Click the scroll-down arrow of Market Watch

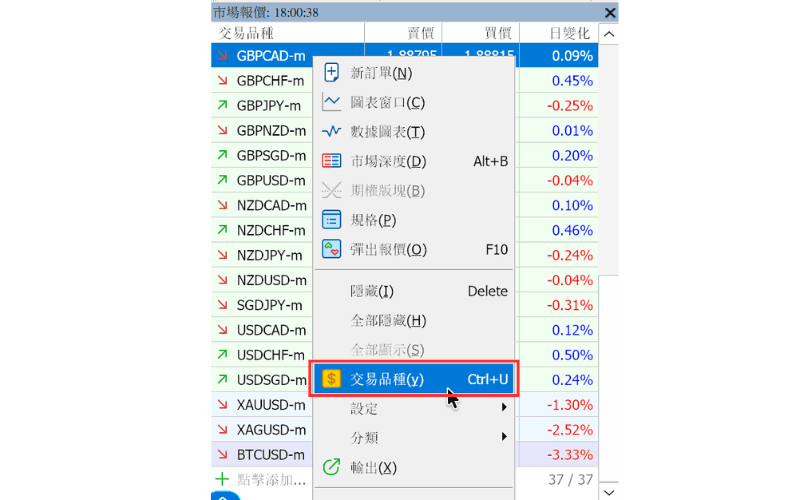pos(609,492)
